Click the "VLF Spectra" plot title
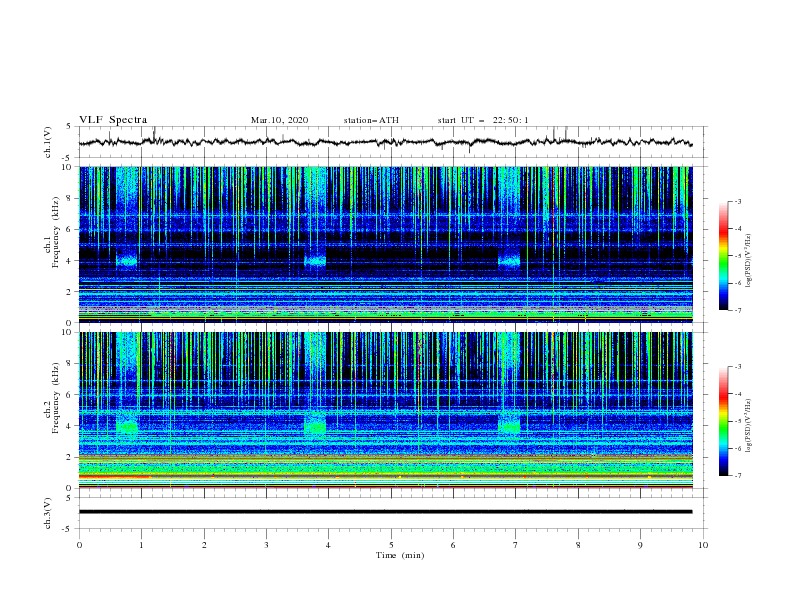Screen dimensions: 792x612 pyautogui.click(x=113, y=120)
